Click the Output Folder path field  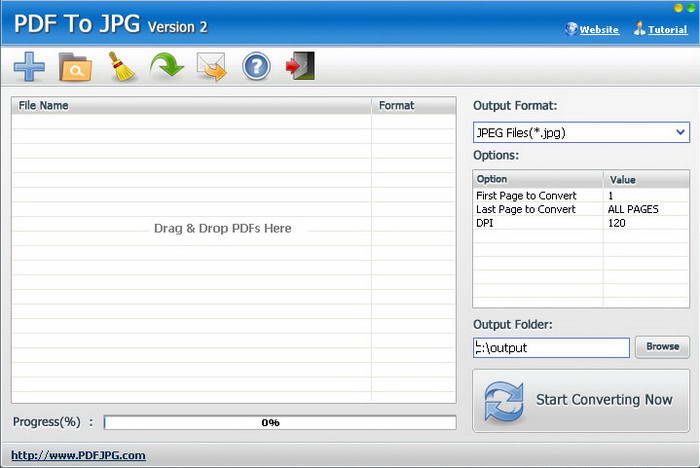pyautogui.click(x=551, y=347)
